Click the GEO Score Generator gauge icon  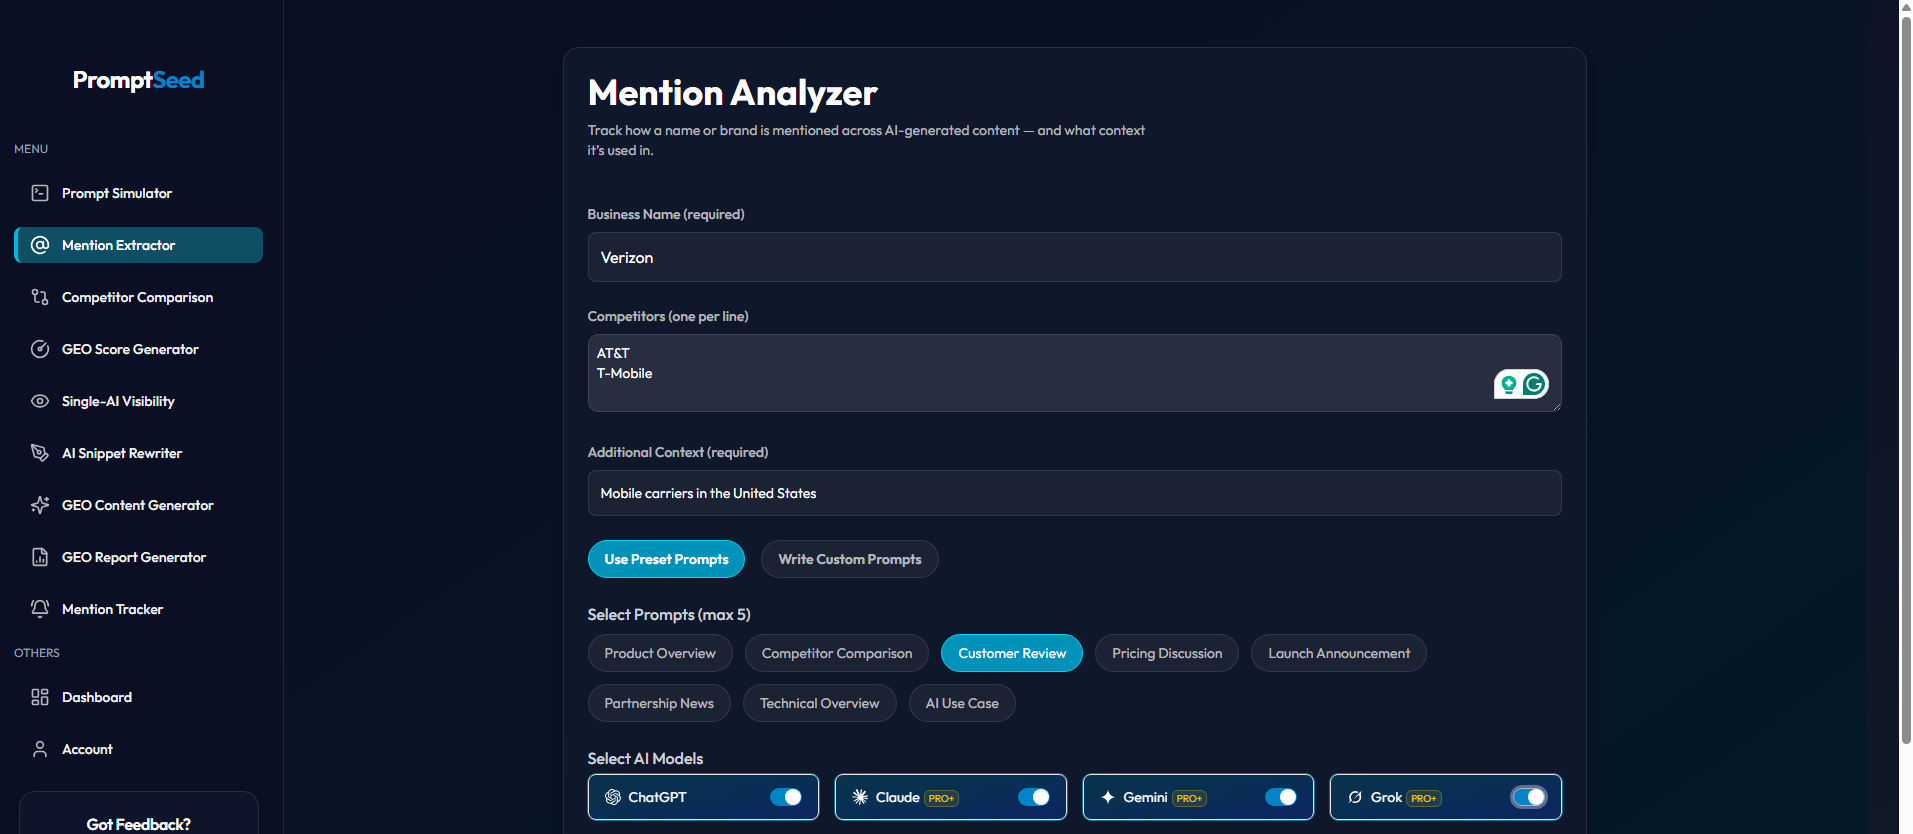click(40, 349)
